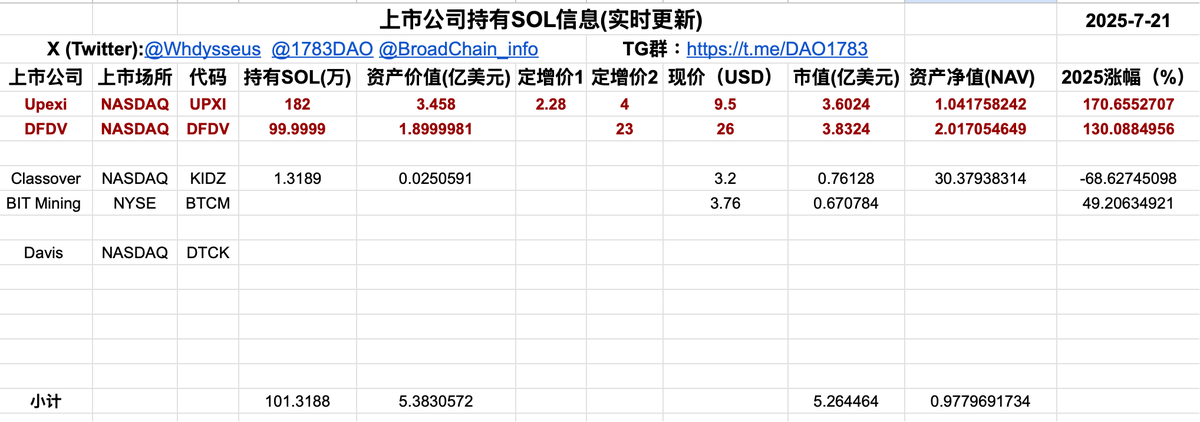The height and width of the screenshot is (422, 1200).
Task: Select the NASDAQ cell in the DFDV row
Action: pyautogui.click(x=135, y=129)
